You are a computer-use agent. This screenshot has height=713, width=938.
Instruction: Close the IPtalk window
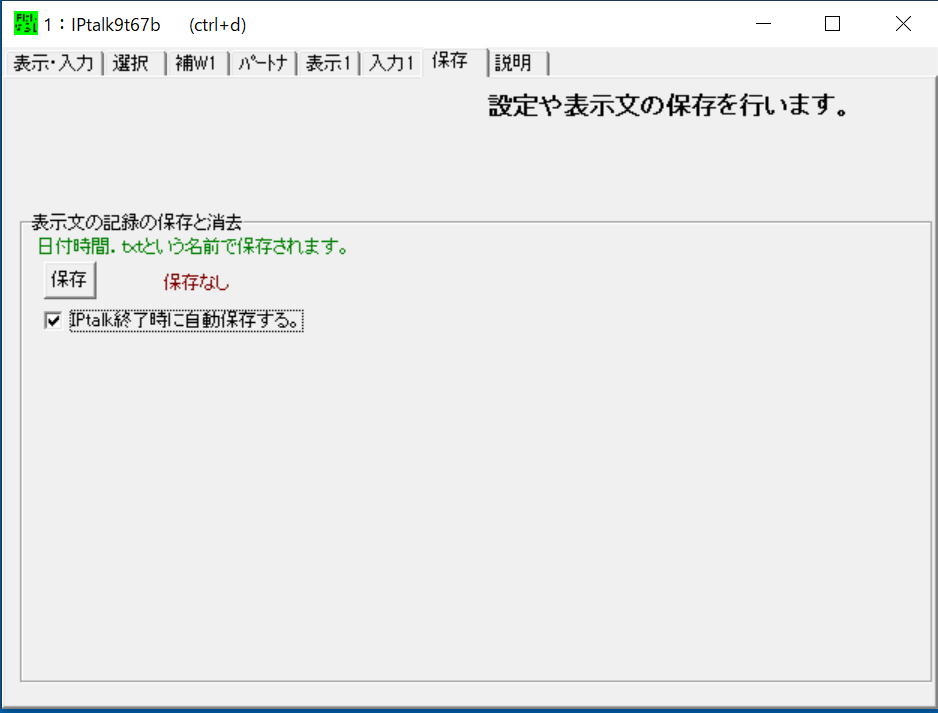[902, 24]
